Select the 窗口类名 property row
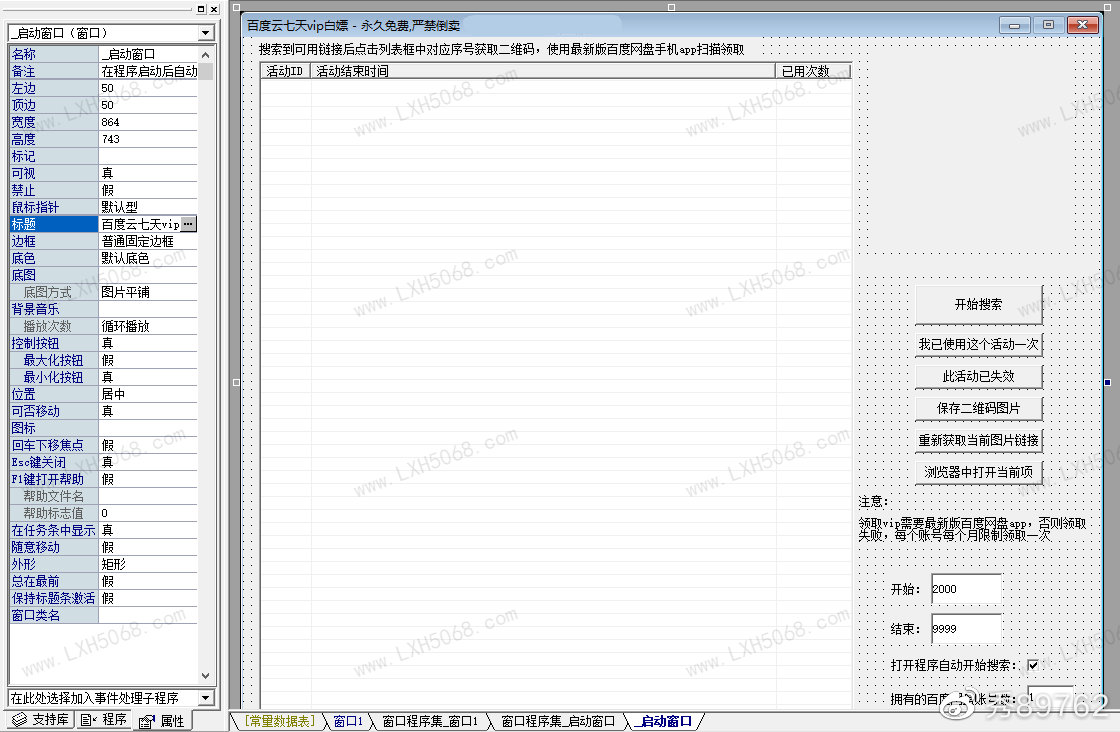 tap(104, 616)
